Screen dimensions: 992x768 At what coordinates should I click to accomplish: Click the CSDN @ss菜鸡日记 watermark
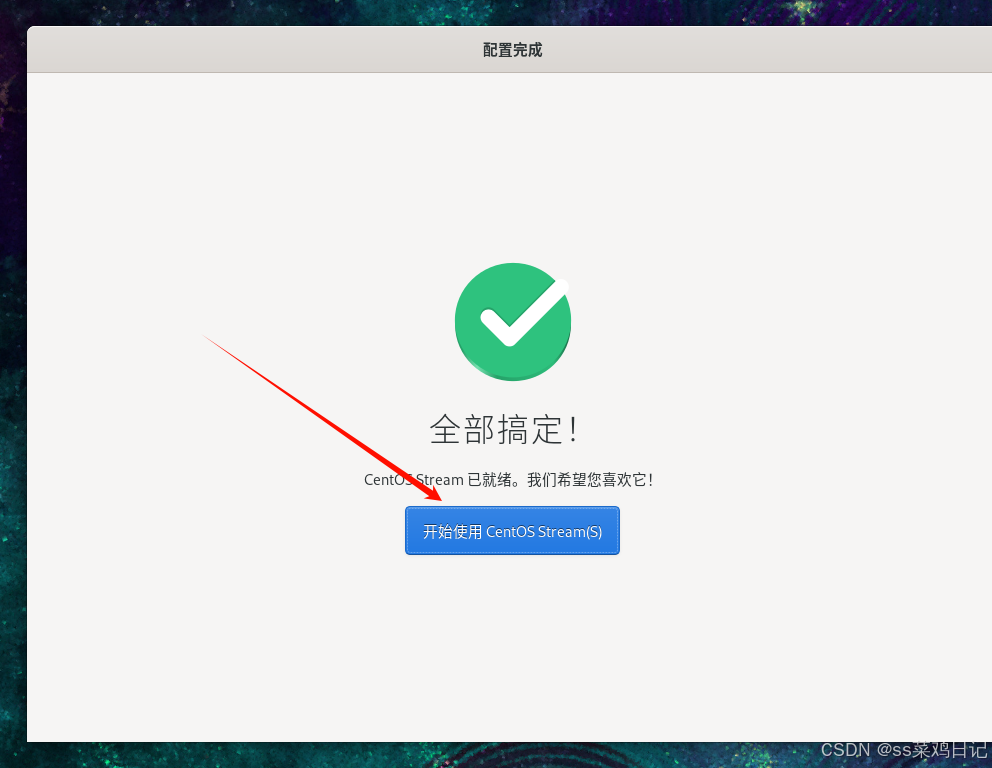[x=904, y=750]
